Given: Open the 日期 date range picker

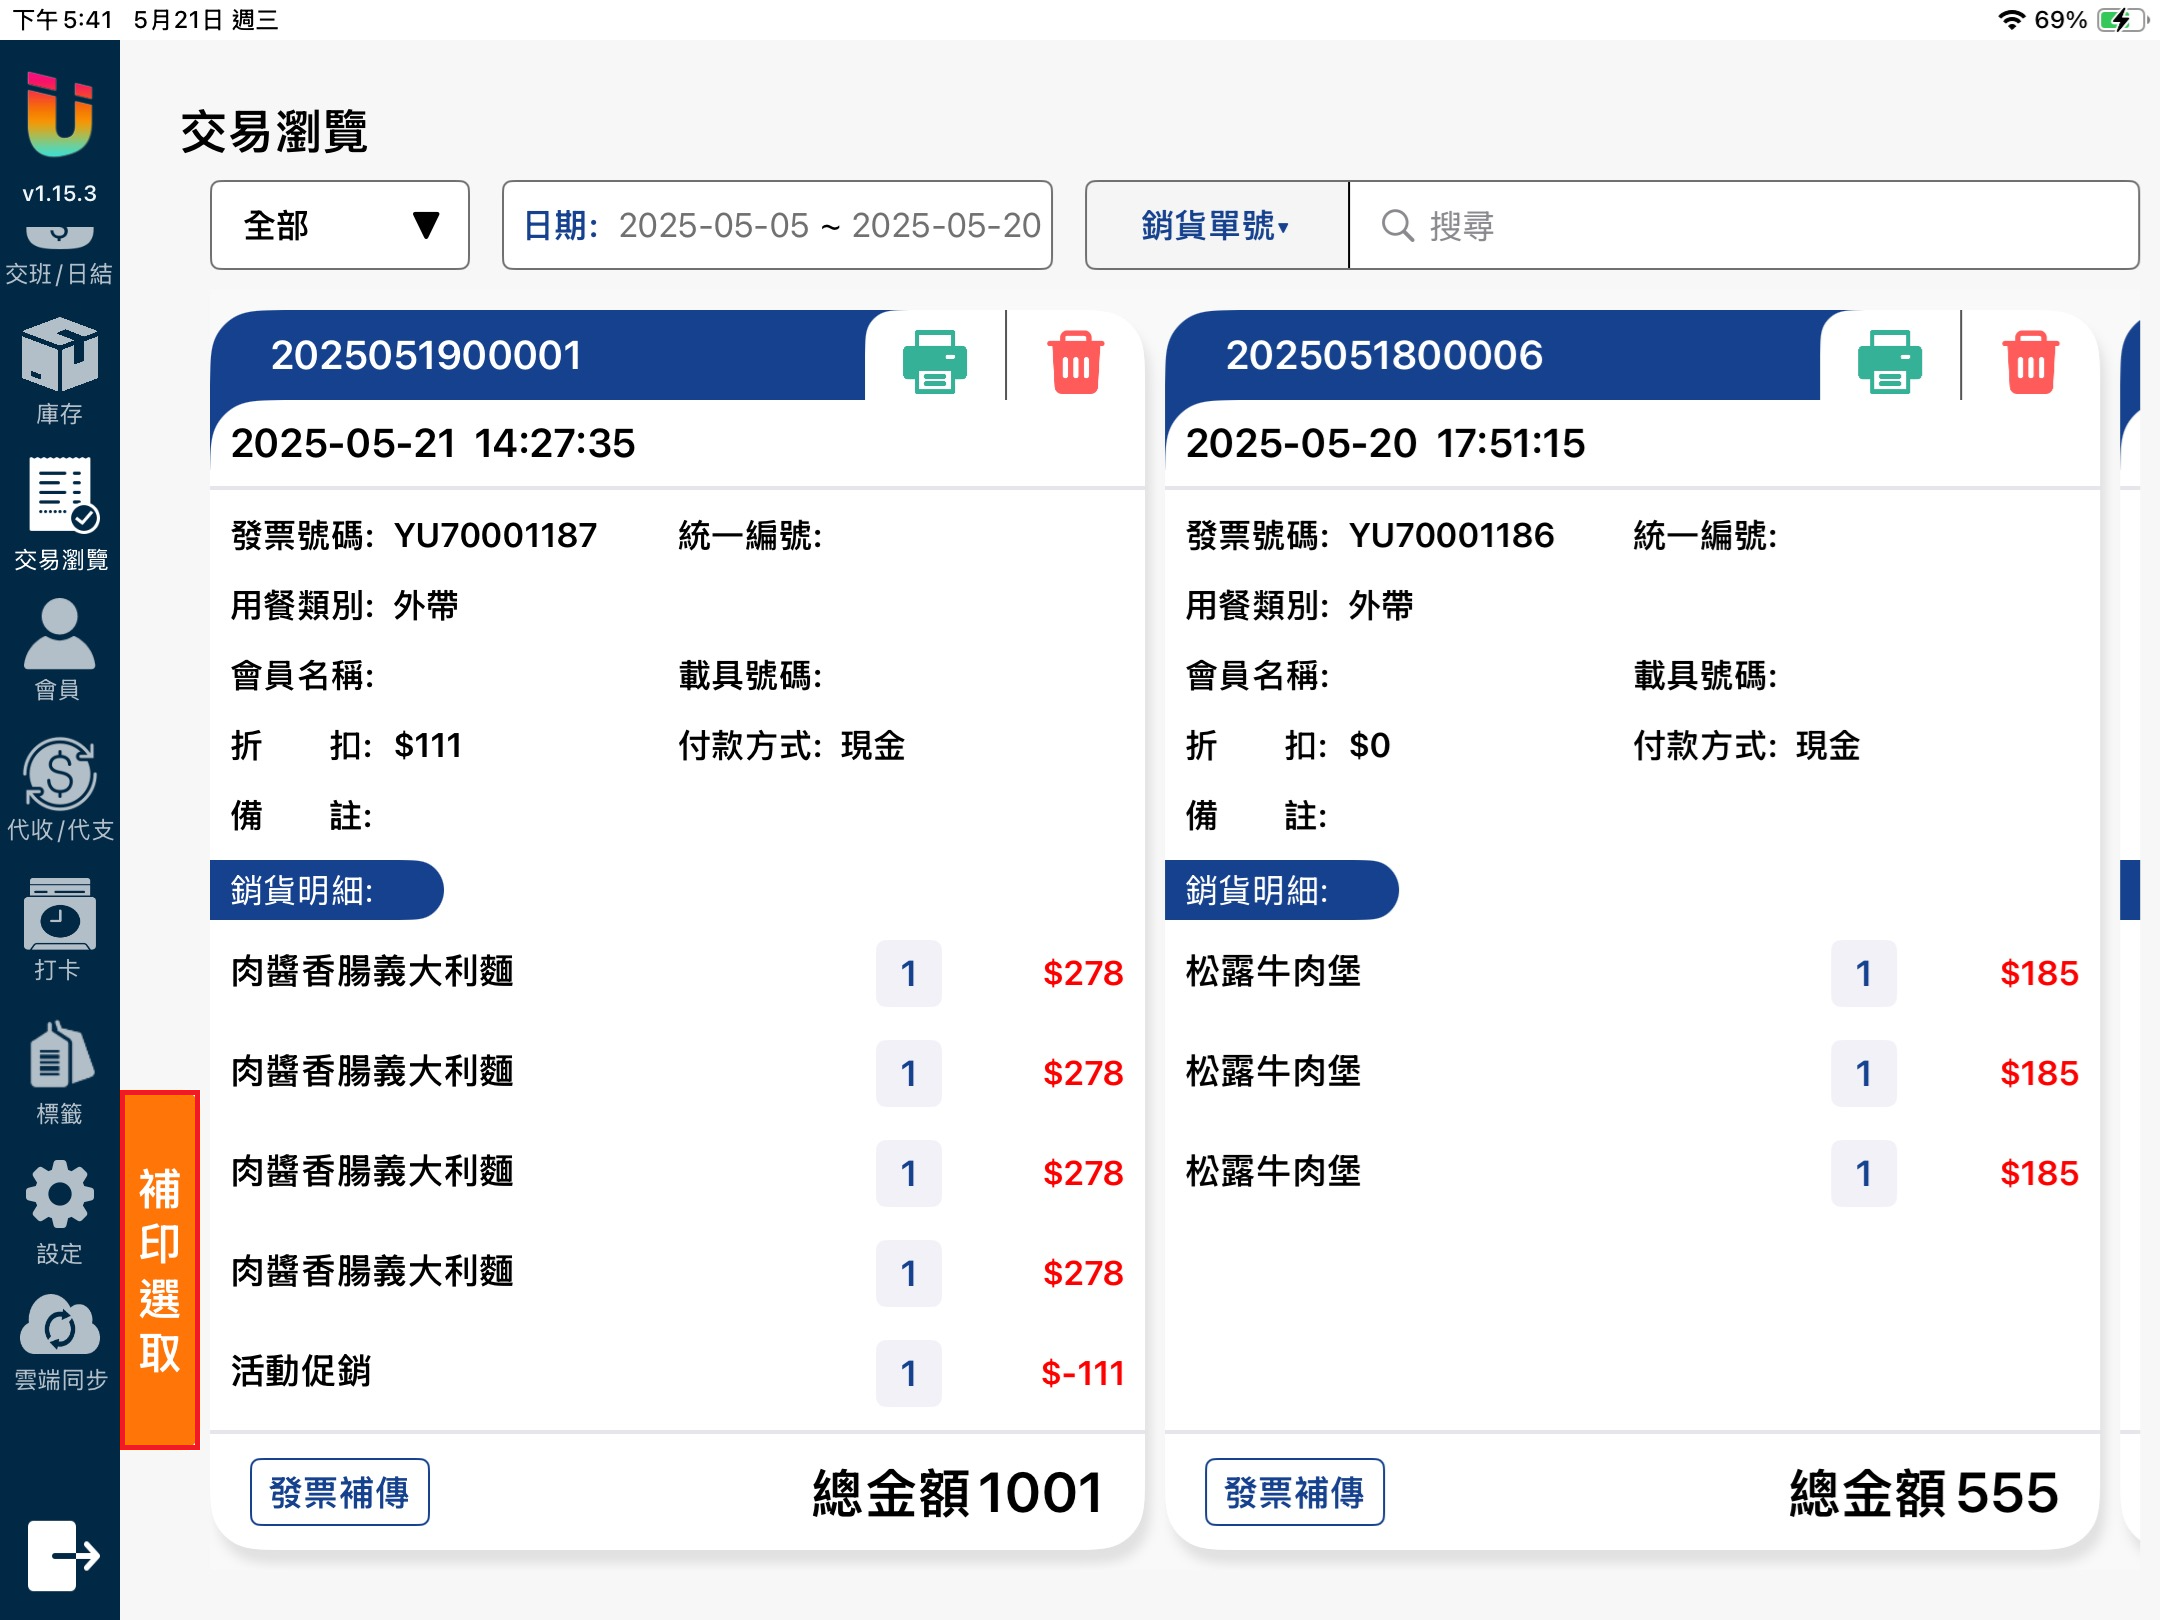Looking at the screenshot, I should tap(777, 225).
